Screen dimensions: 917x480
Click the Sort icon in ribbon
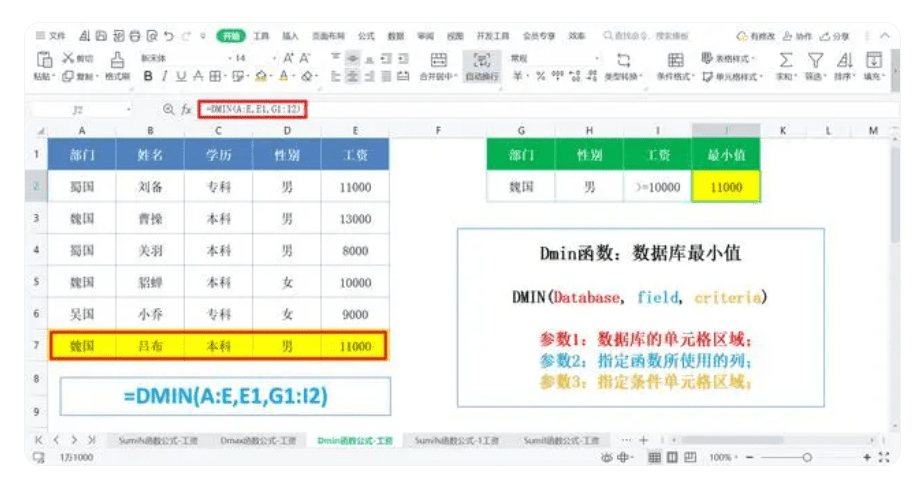[844, 61]
